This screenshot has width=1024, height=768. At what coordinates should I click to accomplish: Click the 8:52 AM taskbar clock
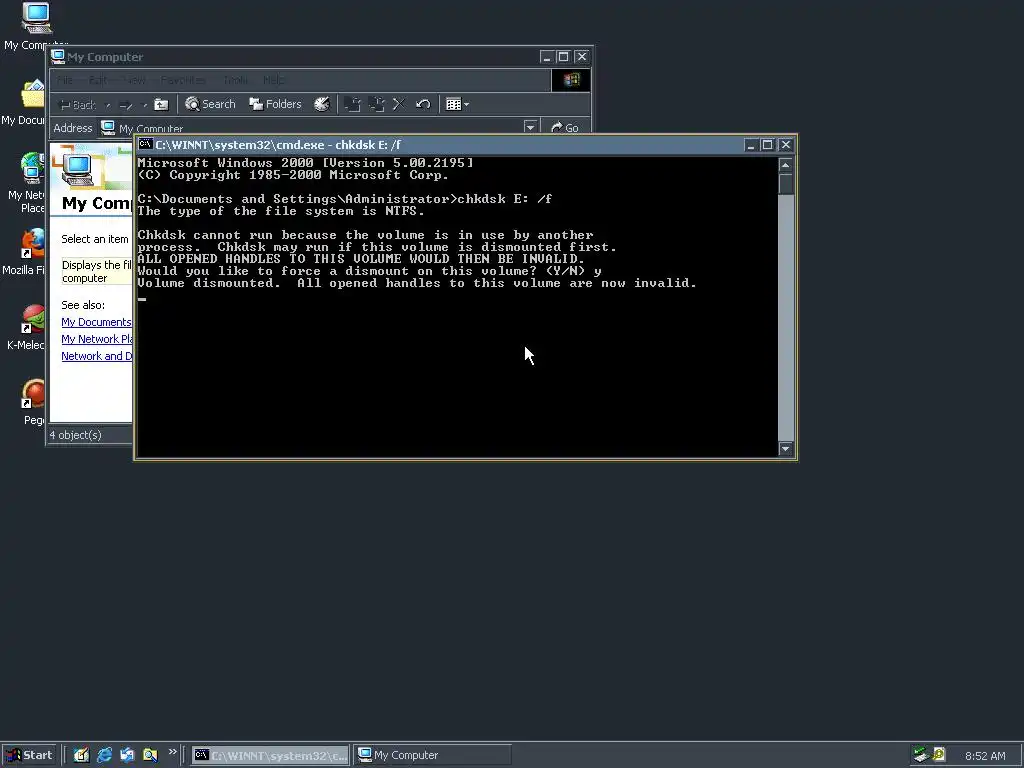(x=985, y=756)
